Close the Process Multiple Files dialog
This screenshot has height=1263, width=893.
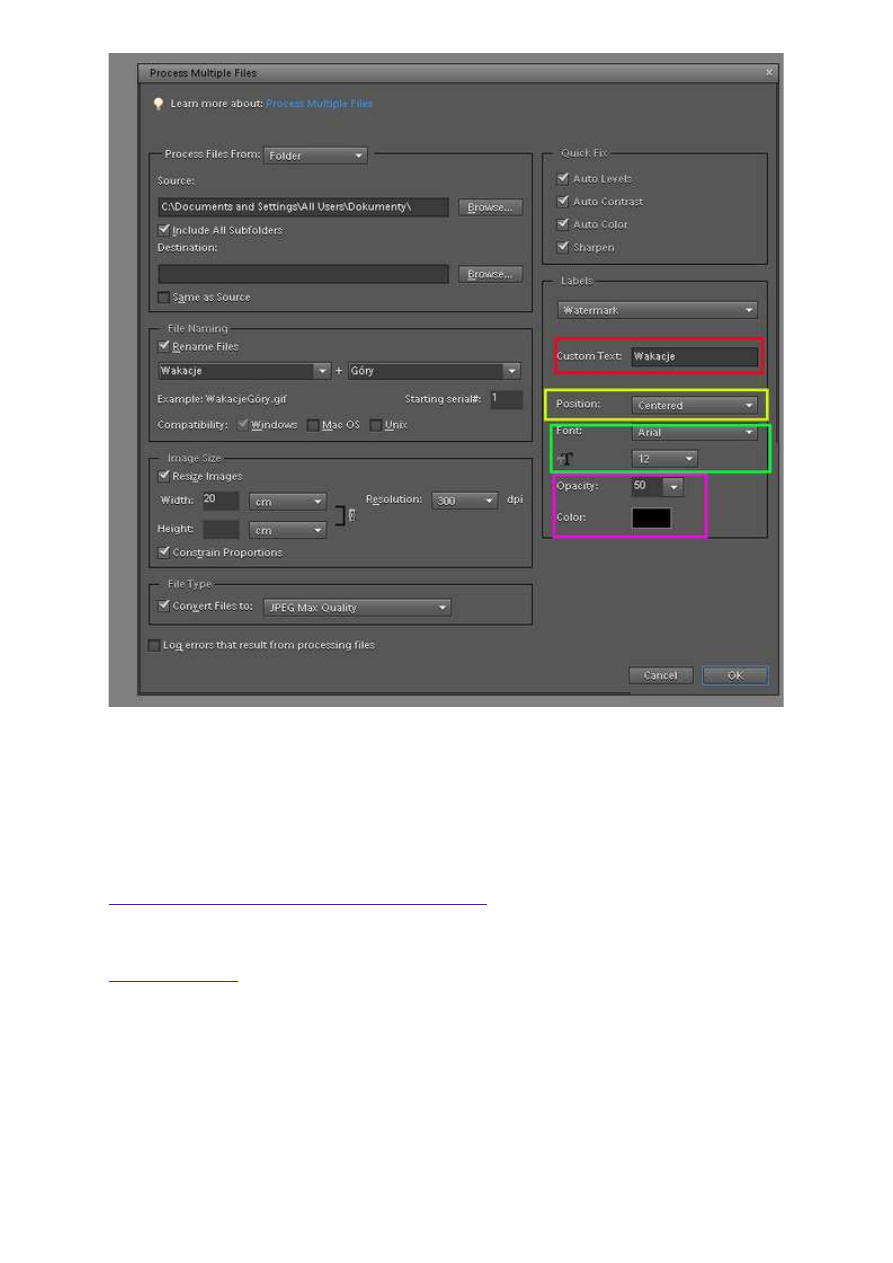[768, 73]
